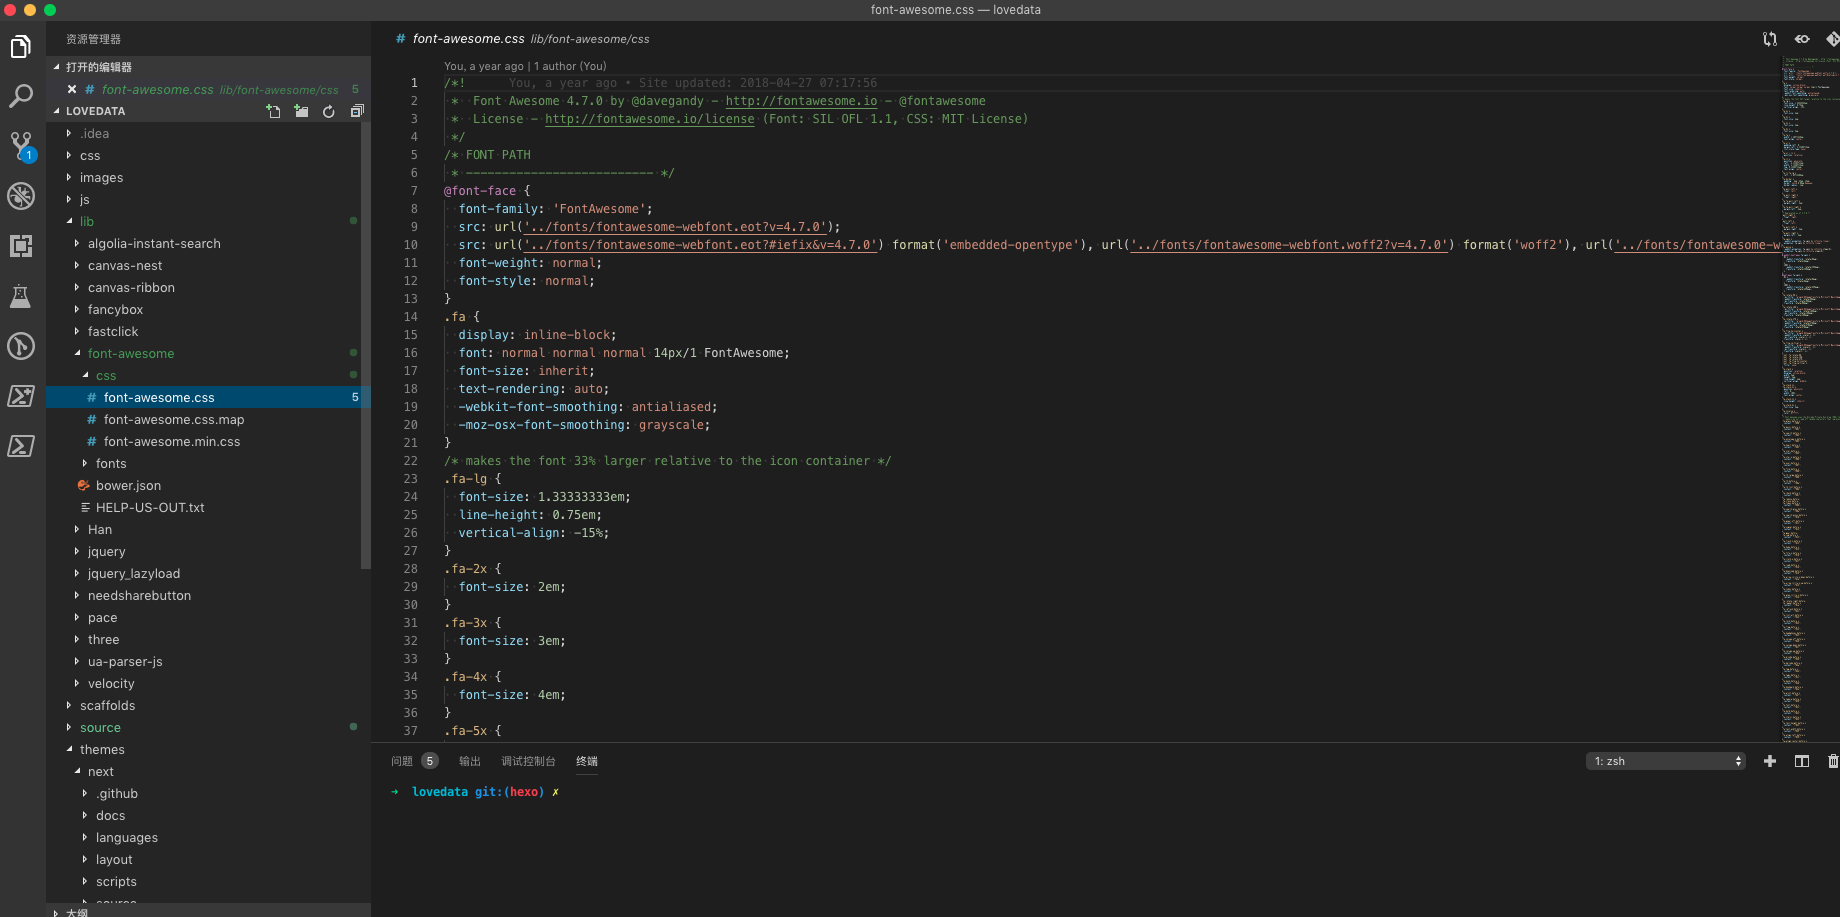Click the code minimap on the right

pyautogui.click(x=1810, y=400)
